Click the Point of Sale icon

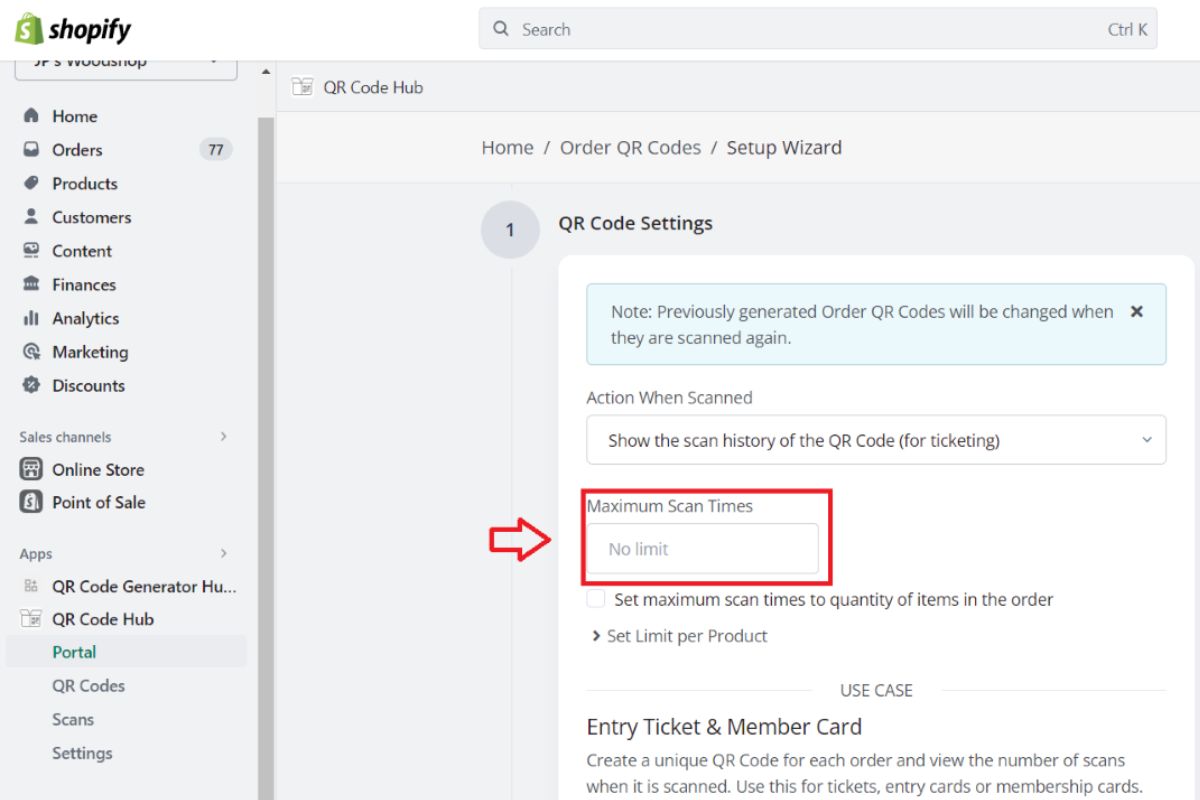click(31, 502)
